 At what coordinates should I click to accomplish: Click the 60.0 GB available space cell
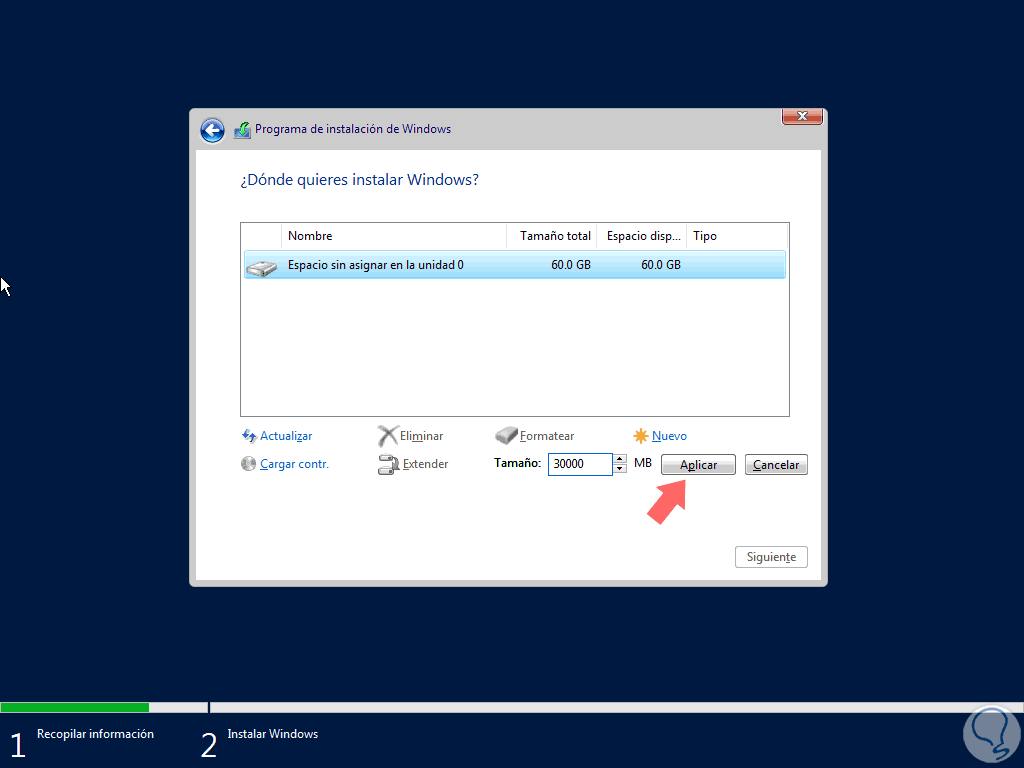(661, 265)
